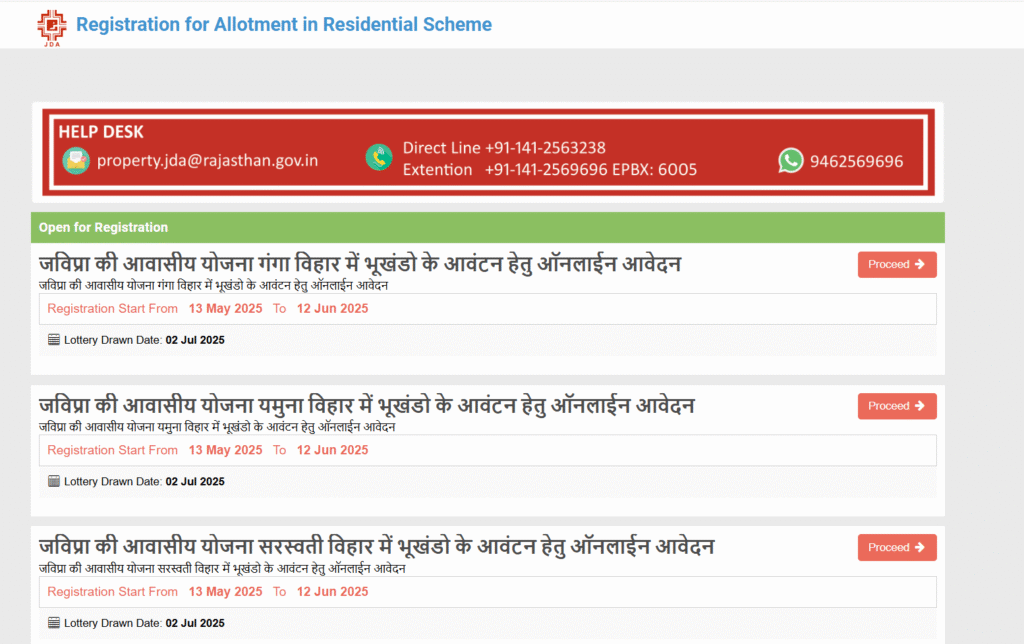This screenshot has height=644, width=1024.
Task: Click the Open for Registration header bar
Action: click(488, 227)
